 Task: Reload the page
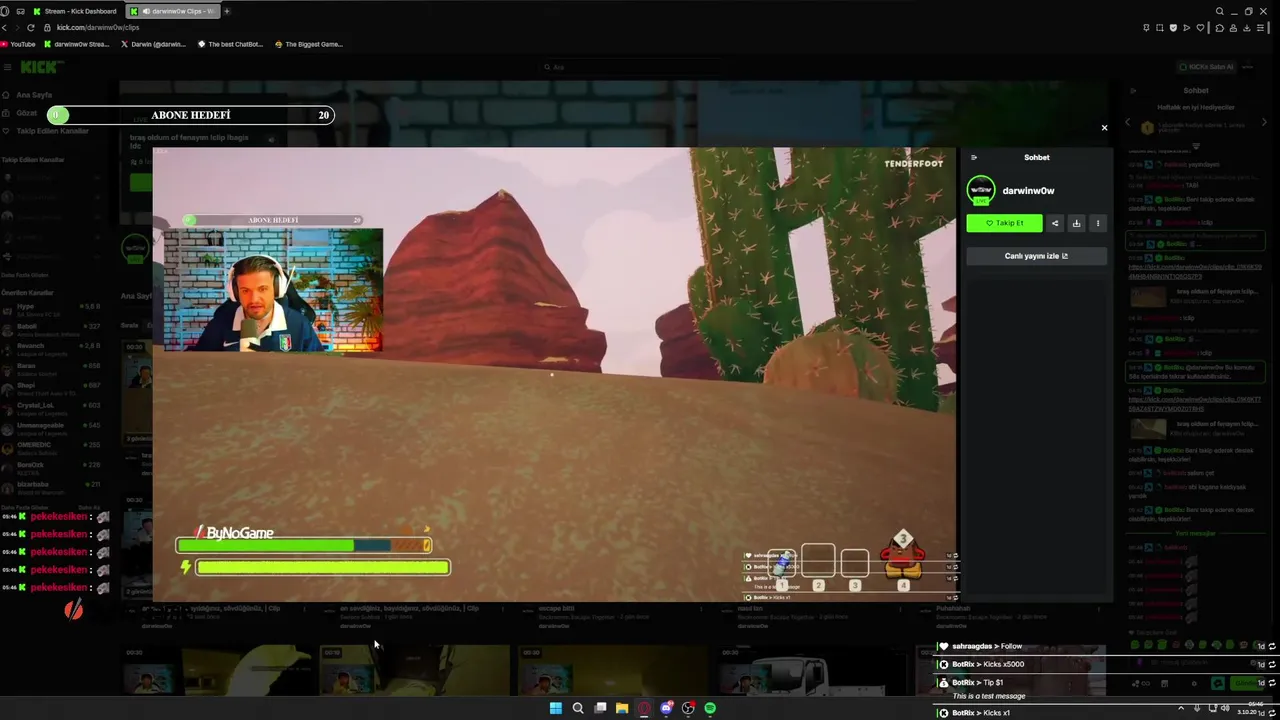click(30, 27)
